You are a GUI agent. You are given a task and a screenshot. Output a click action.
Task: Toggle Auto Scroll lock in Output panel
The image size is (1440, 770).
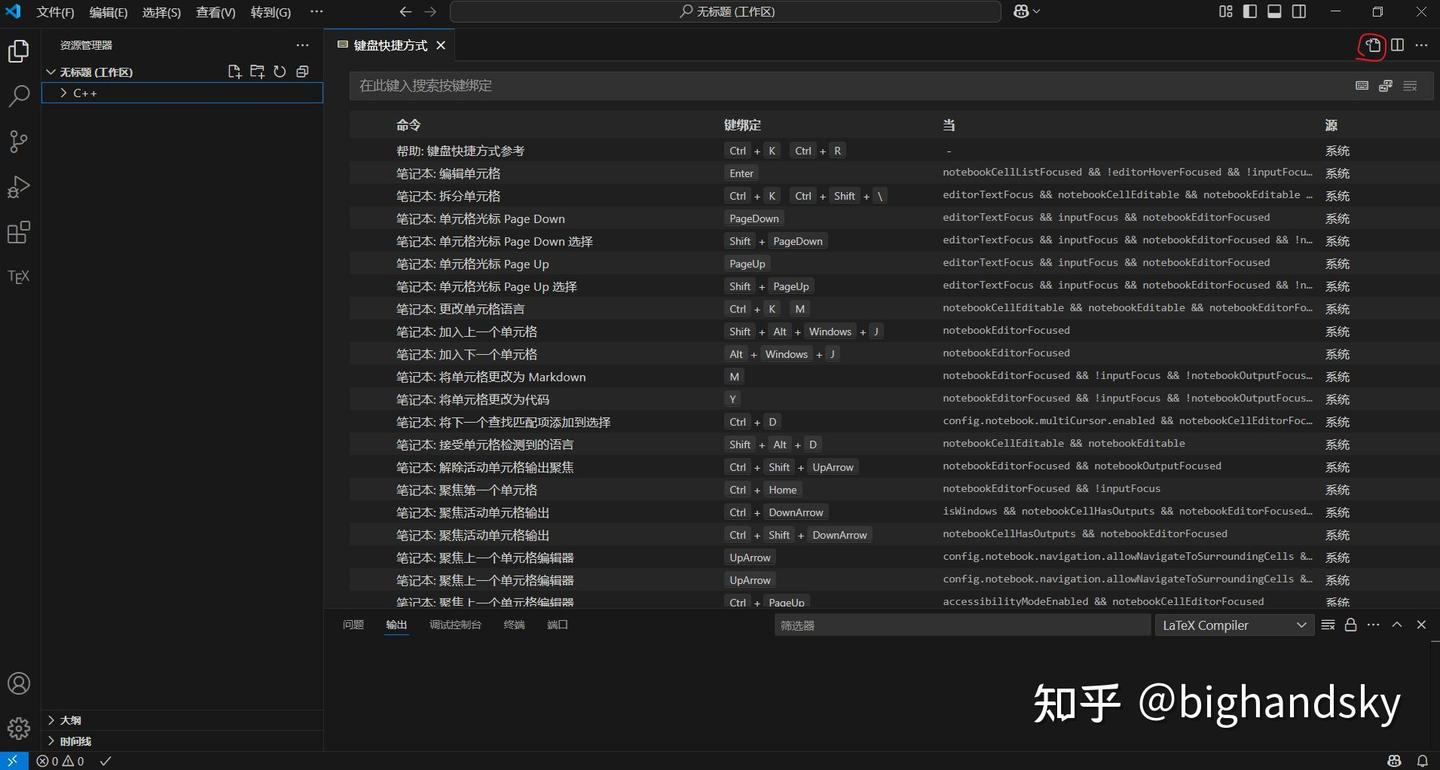(x=1350, y=624)
